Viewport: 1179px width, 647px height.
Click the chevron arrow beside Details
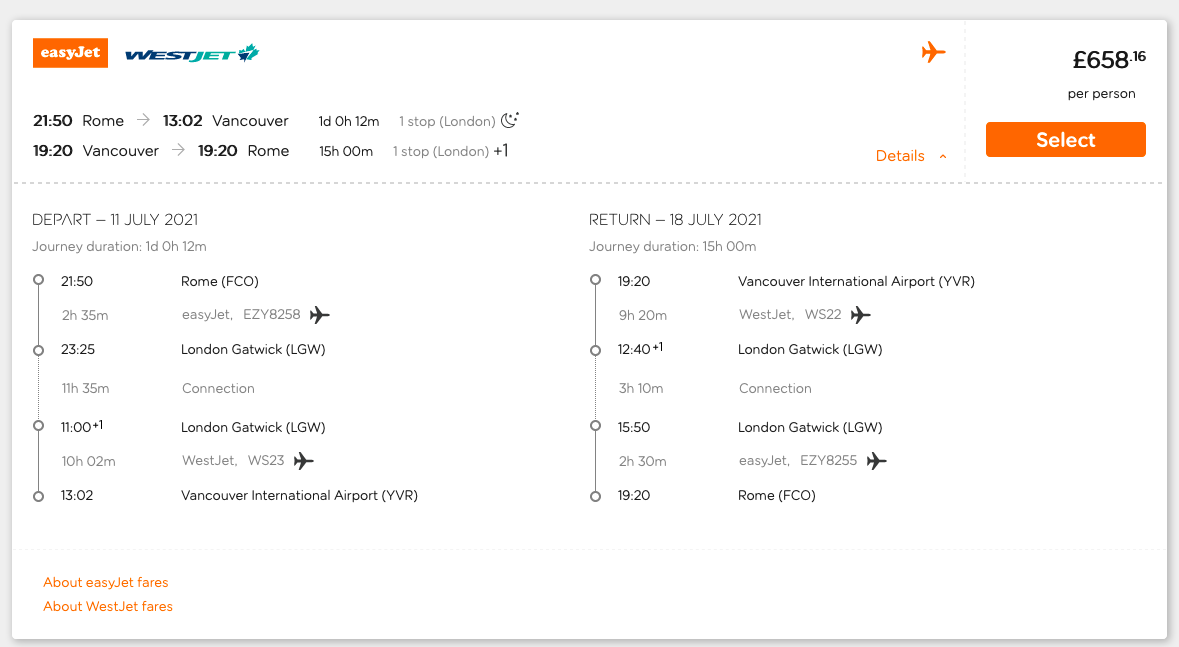[x=942, y=156]
